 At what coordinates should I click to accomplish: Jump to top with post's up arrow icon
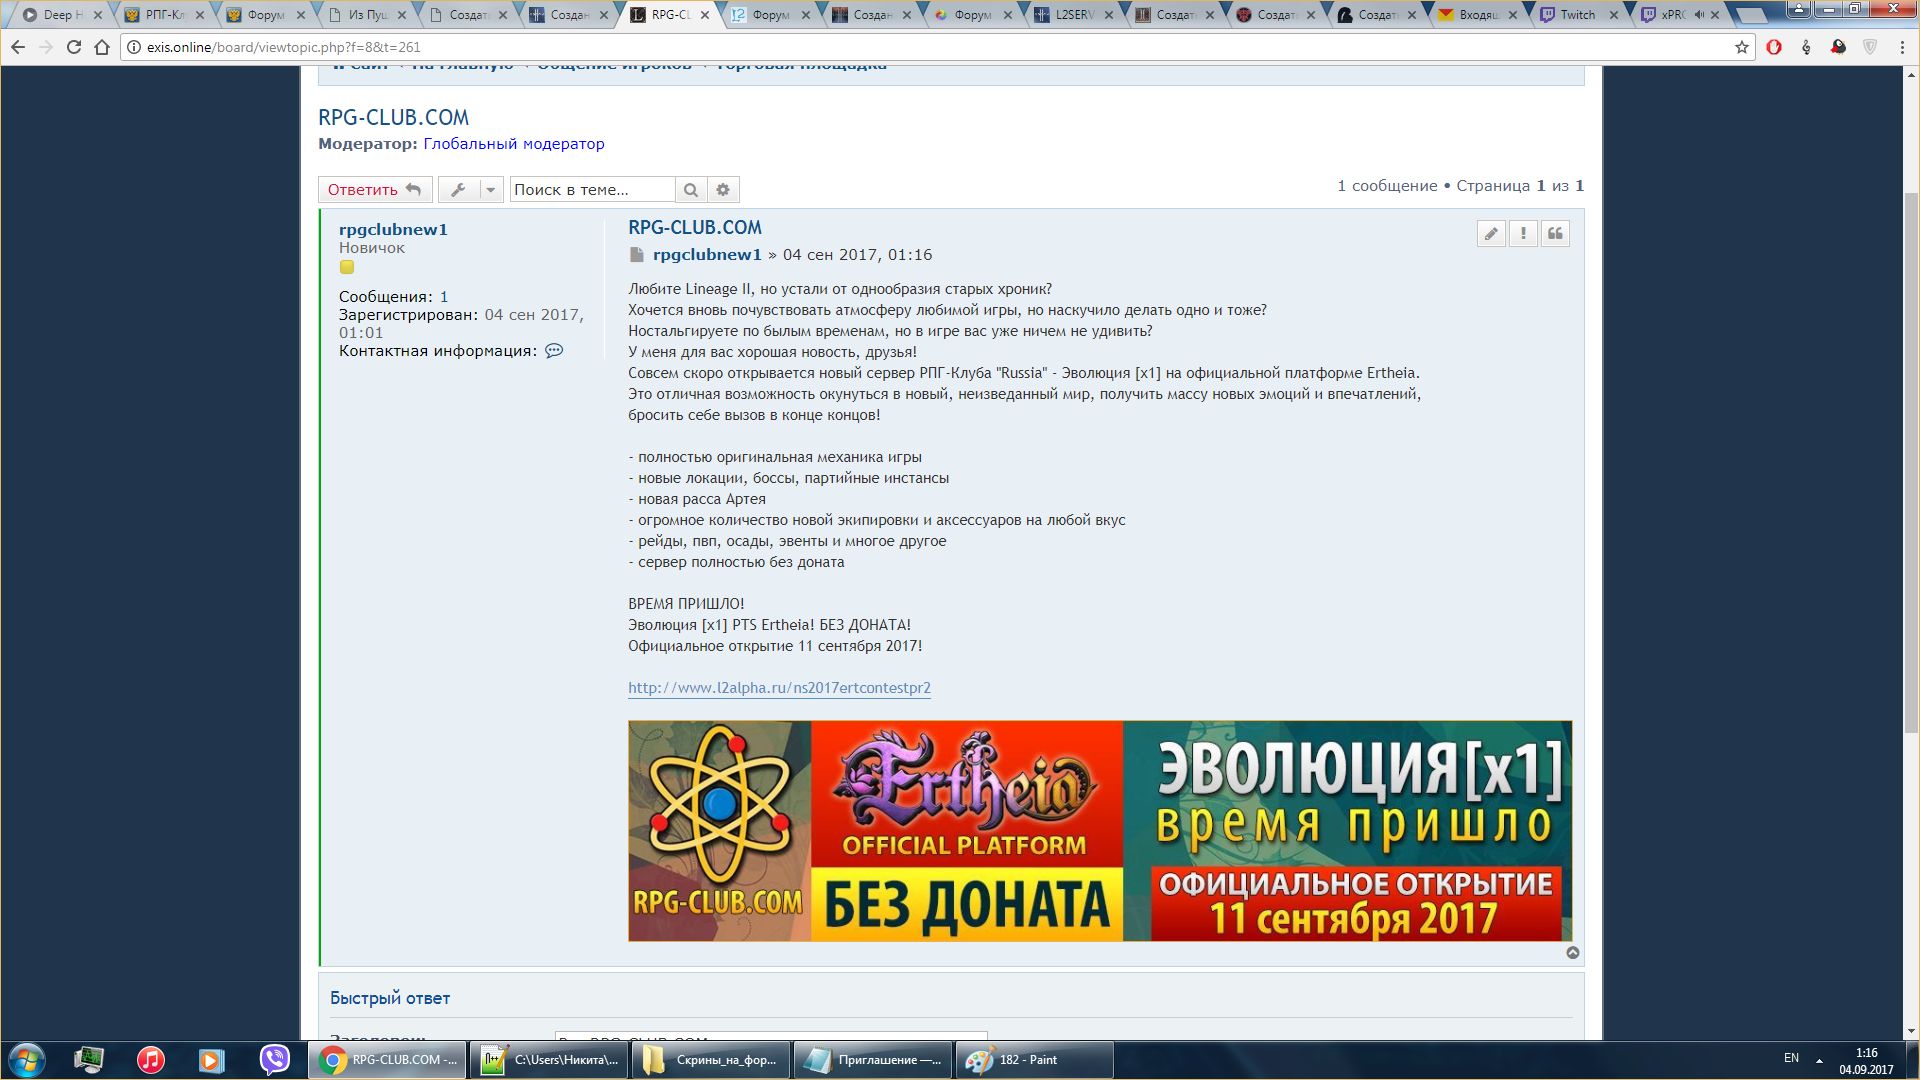coord(1572,953)
